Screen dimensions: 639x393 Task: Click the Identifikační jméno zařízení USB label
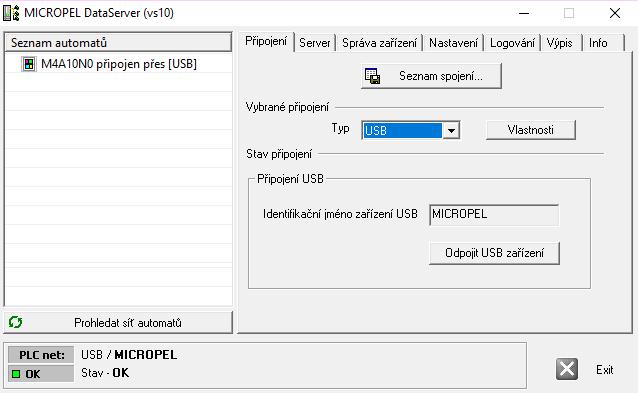tap(340, 214)
